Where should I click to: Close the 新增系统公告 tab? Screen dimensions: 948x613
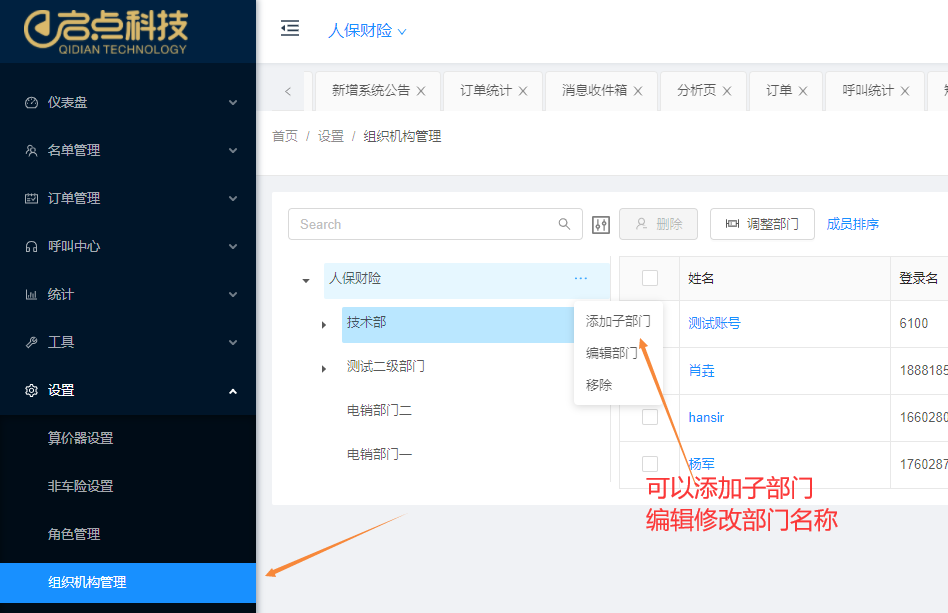tap(421, 91)
